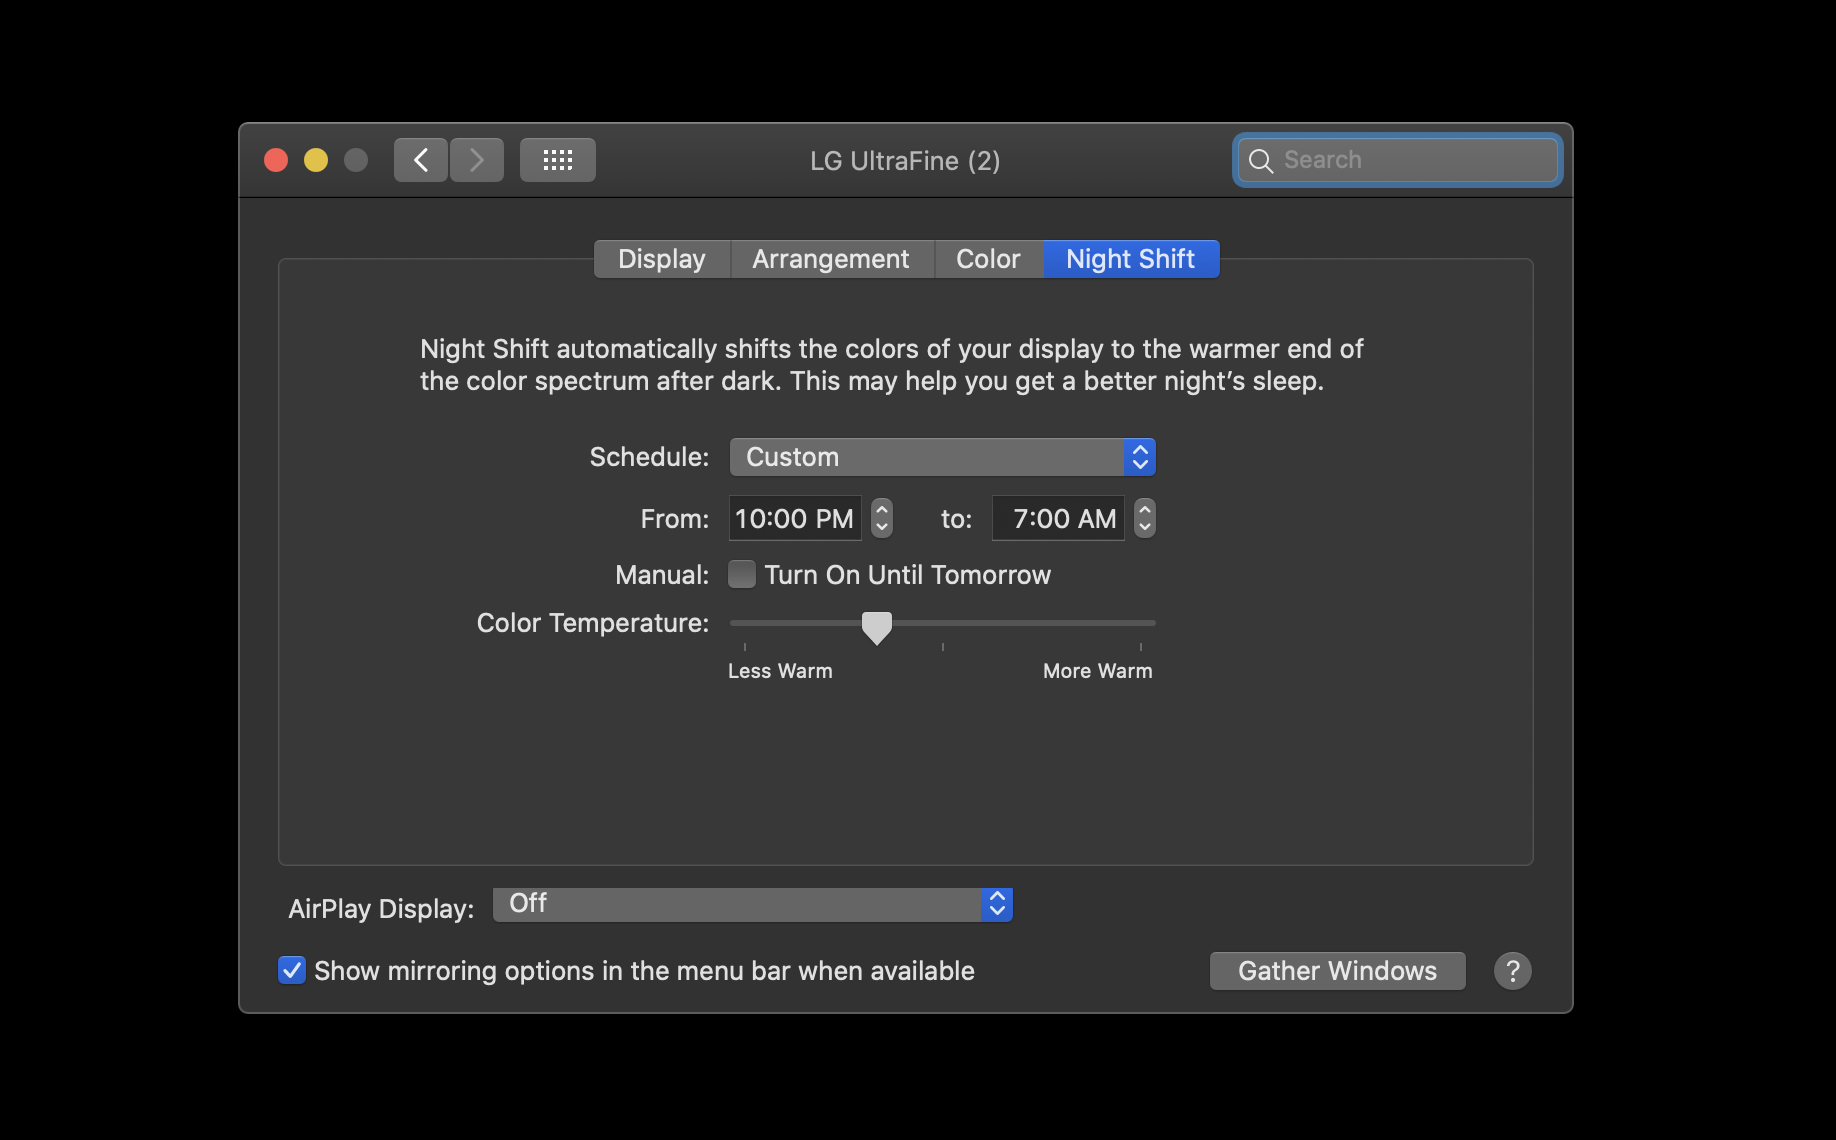The height and width of the screenshot is (1140, 1836).
Task: Minimize window with yellow button
Action: 316,160
